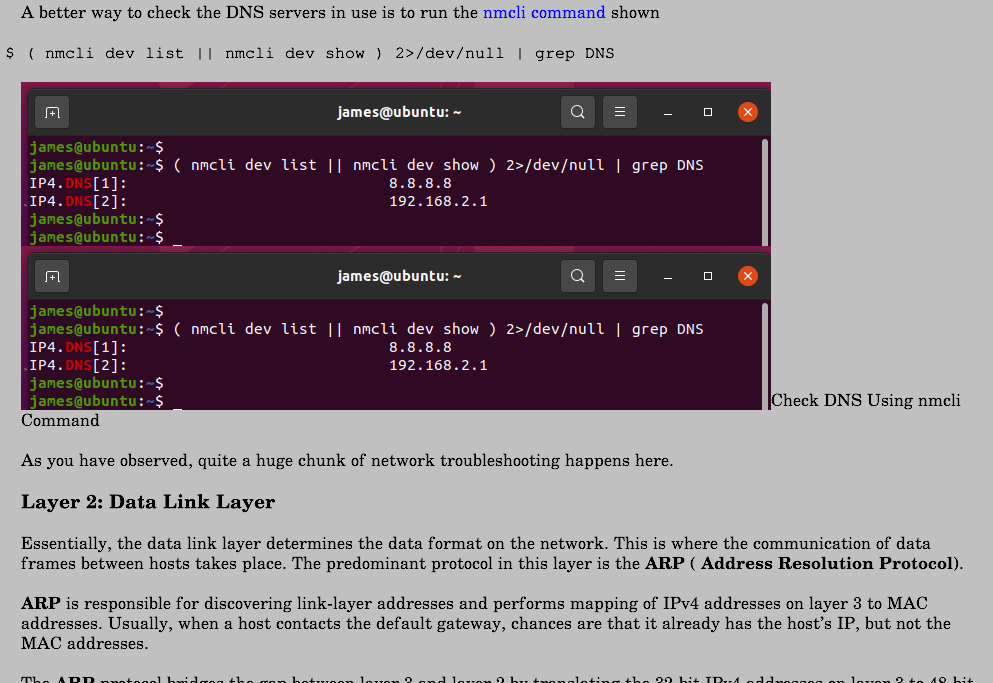Screen dimensions: 993x683
Task: Click 192.168.2.1 in the lower terminal
Action: coord(438,366)
